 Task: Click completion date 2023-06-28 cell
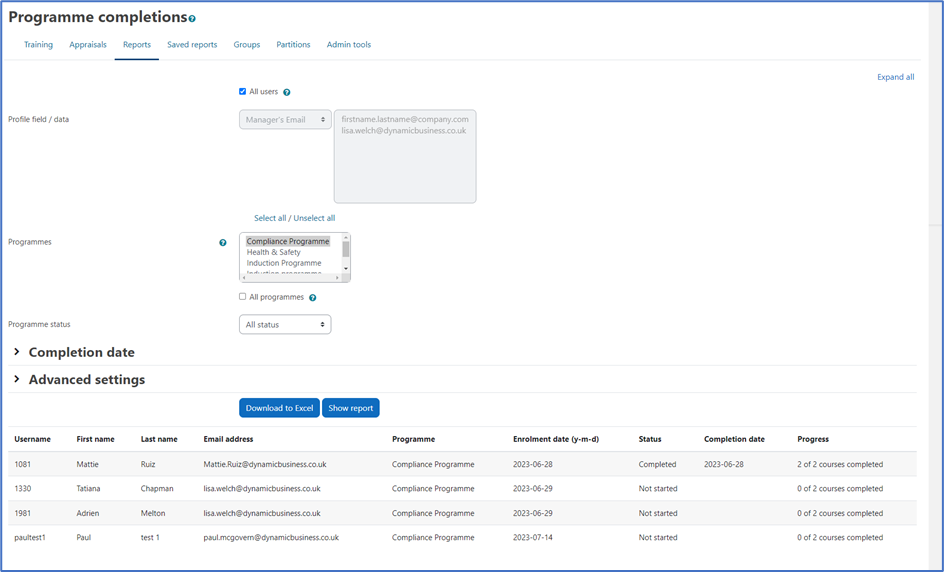(x=724, y=465)
